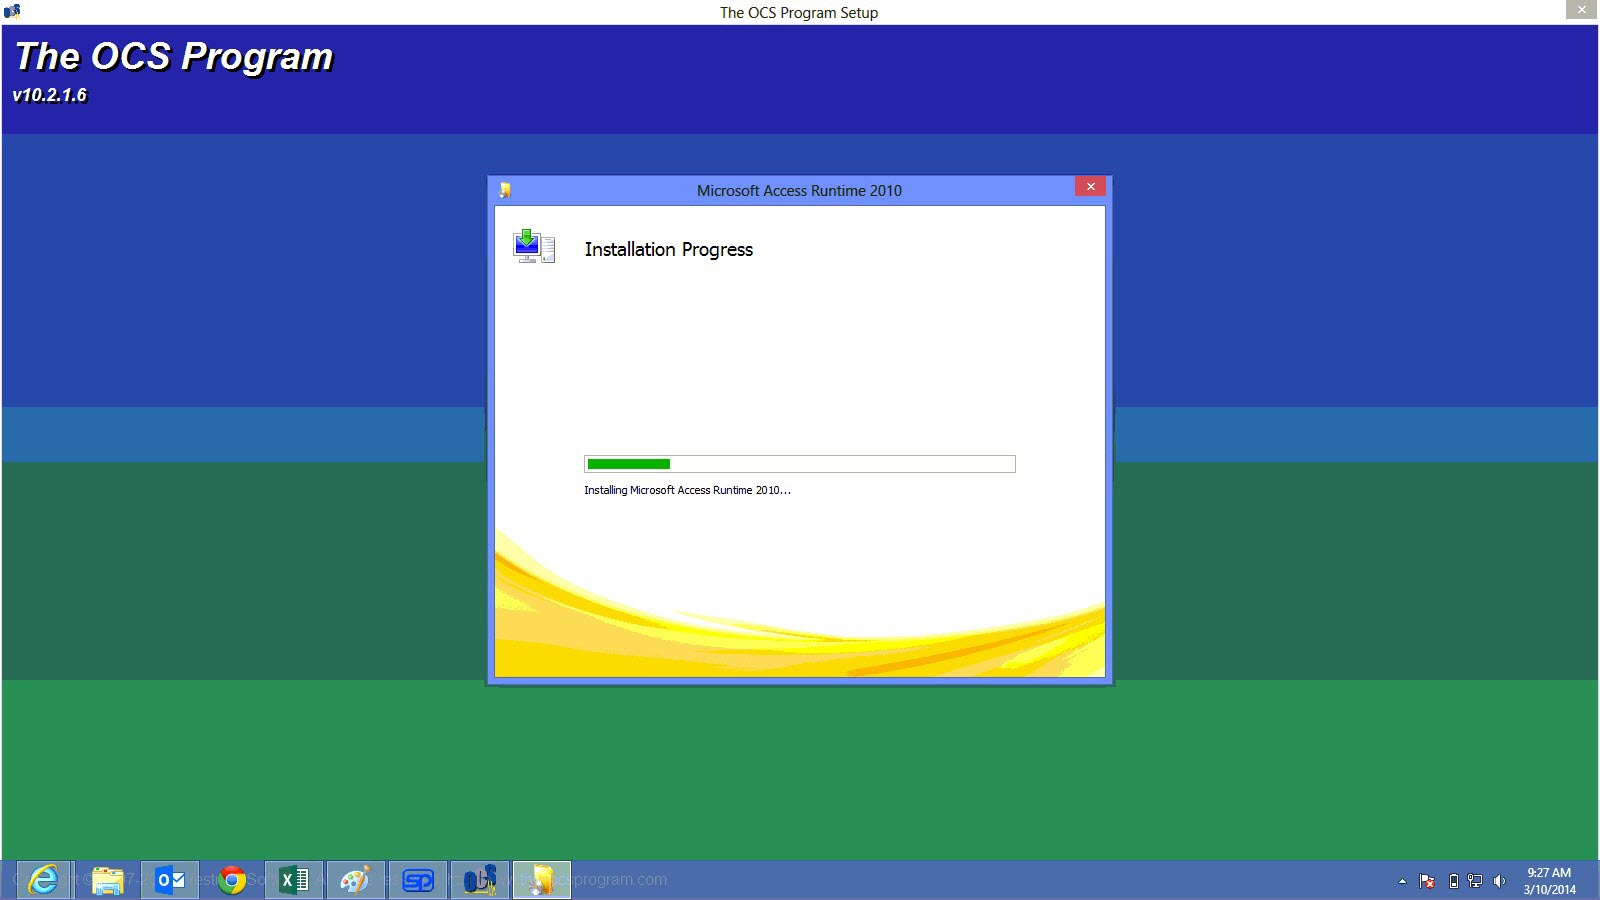Click the version text v10.2.1.6
Viewport: 1600px width, 900px height.
(50, 95)
